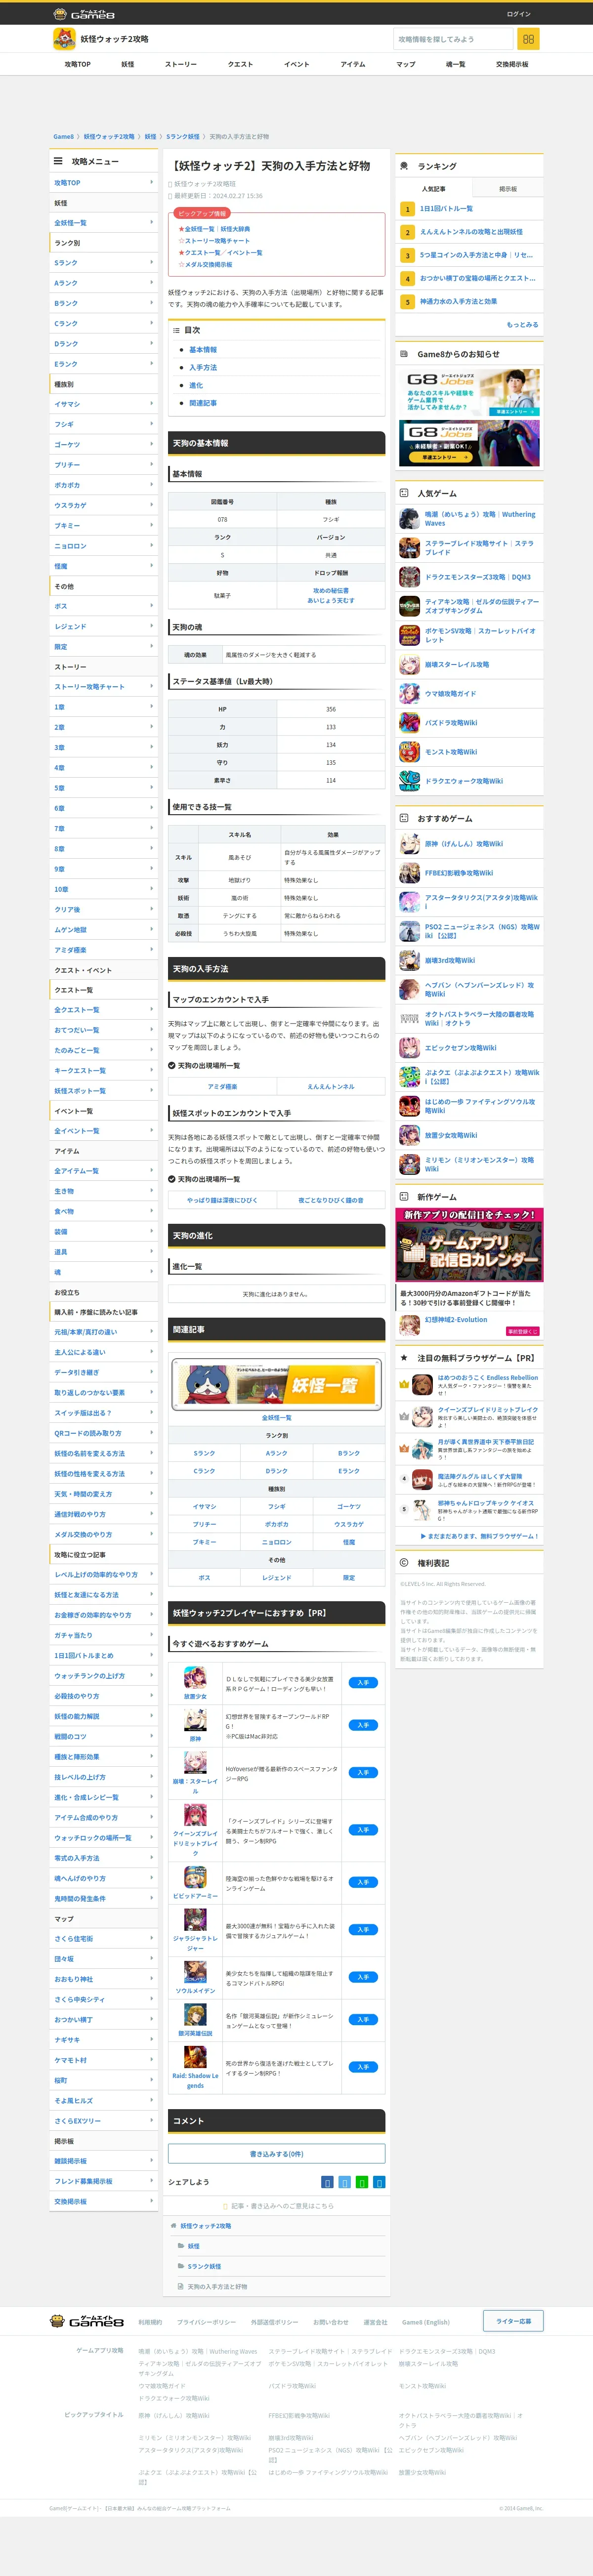Click in the 攻略情報を探してみよう search field

[x=452, y=39]
